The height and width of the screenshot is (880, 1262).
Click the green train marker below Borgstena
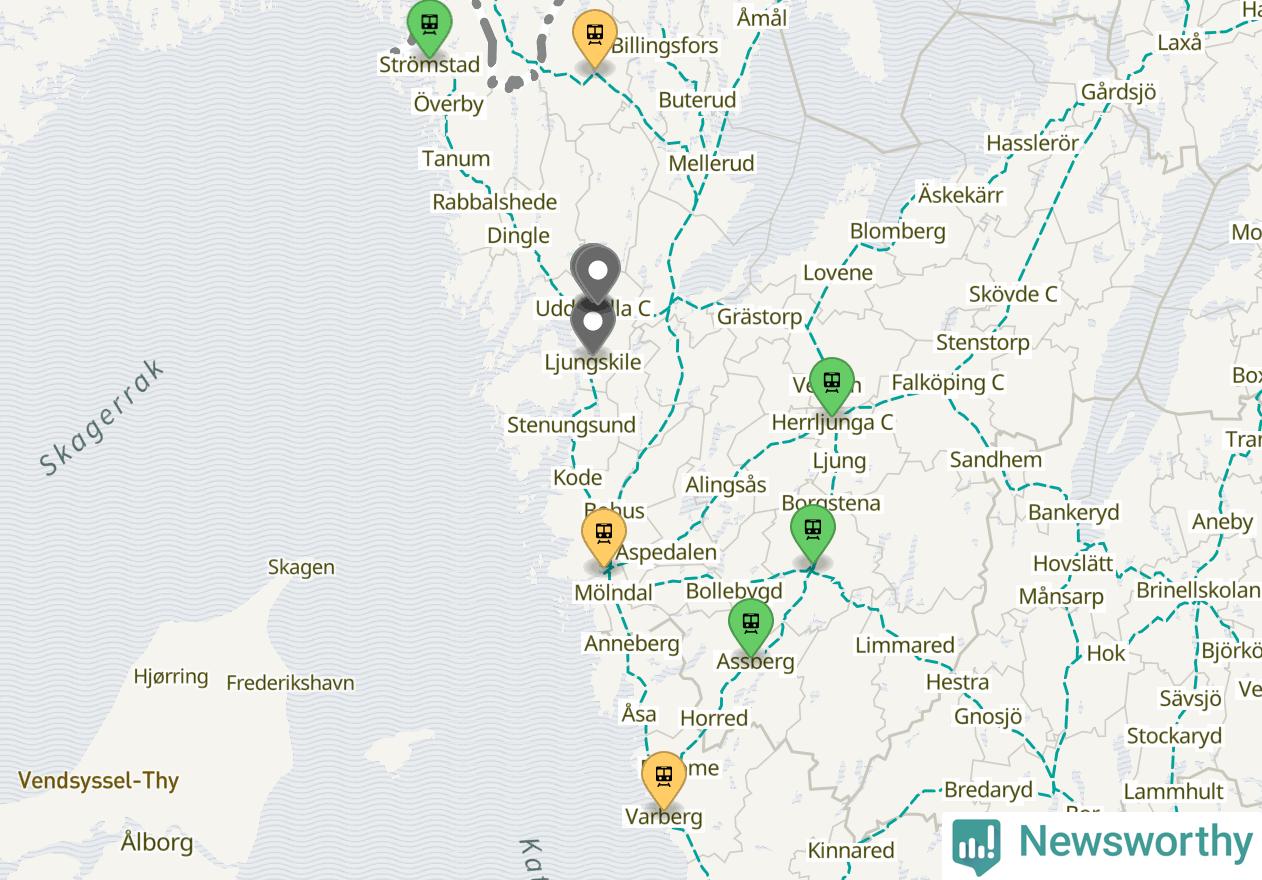pos(813,534)
